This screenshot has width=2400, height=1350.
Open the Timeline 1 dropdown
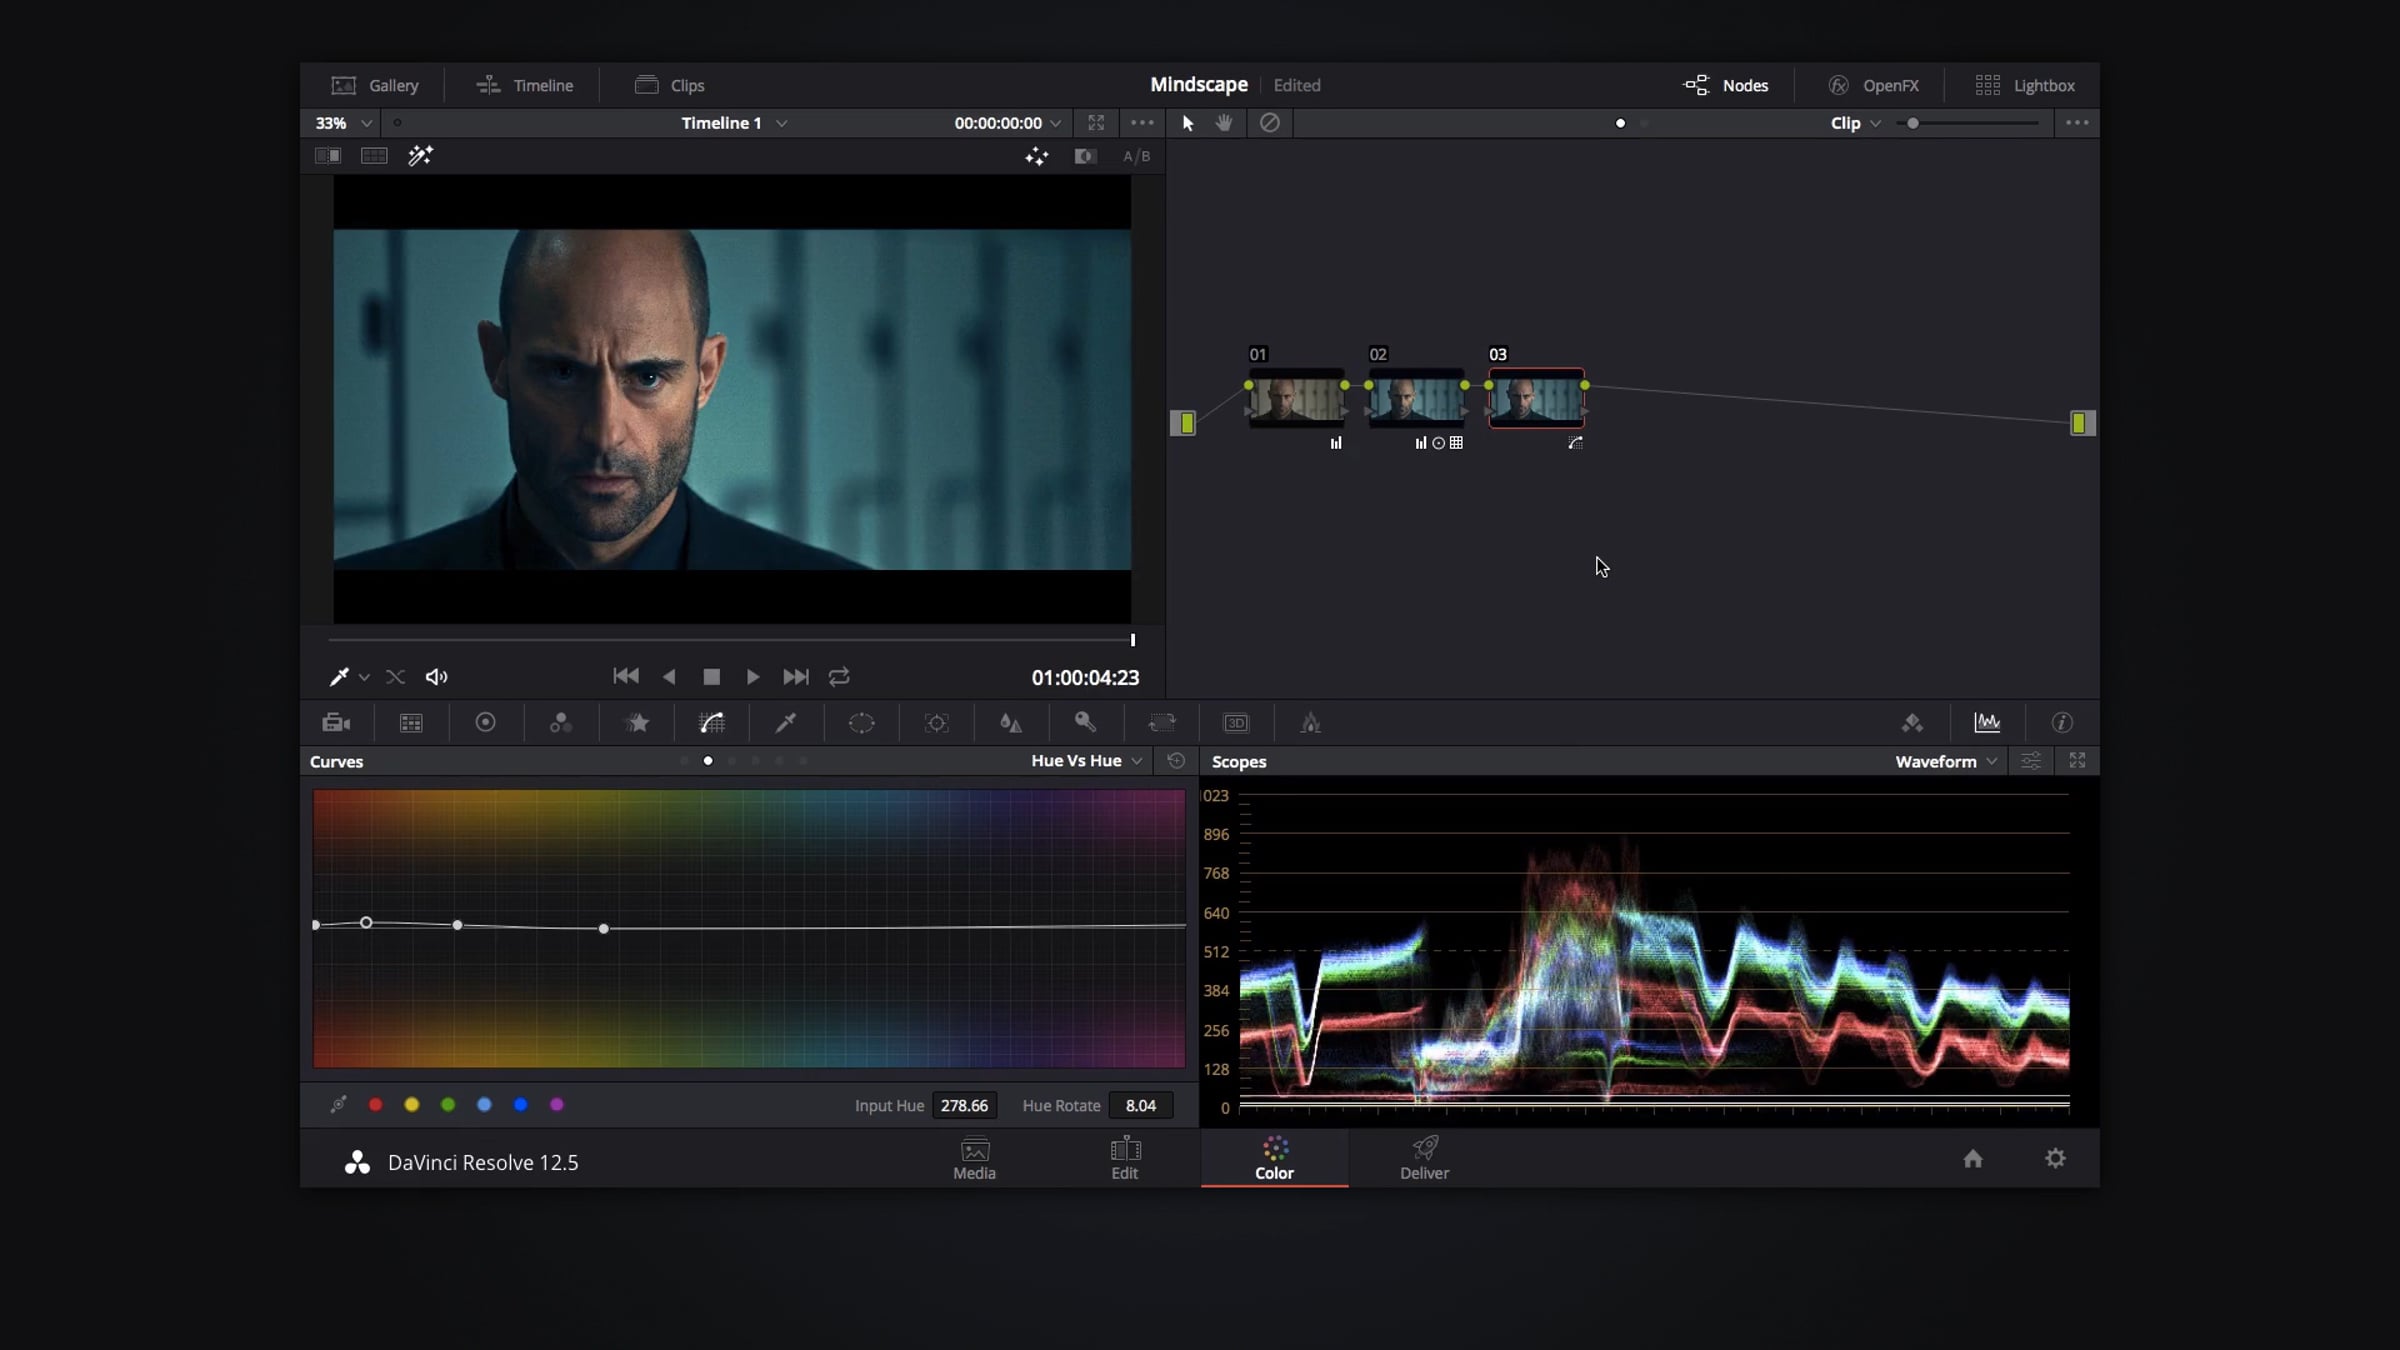click(x=734, y=123)
